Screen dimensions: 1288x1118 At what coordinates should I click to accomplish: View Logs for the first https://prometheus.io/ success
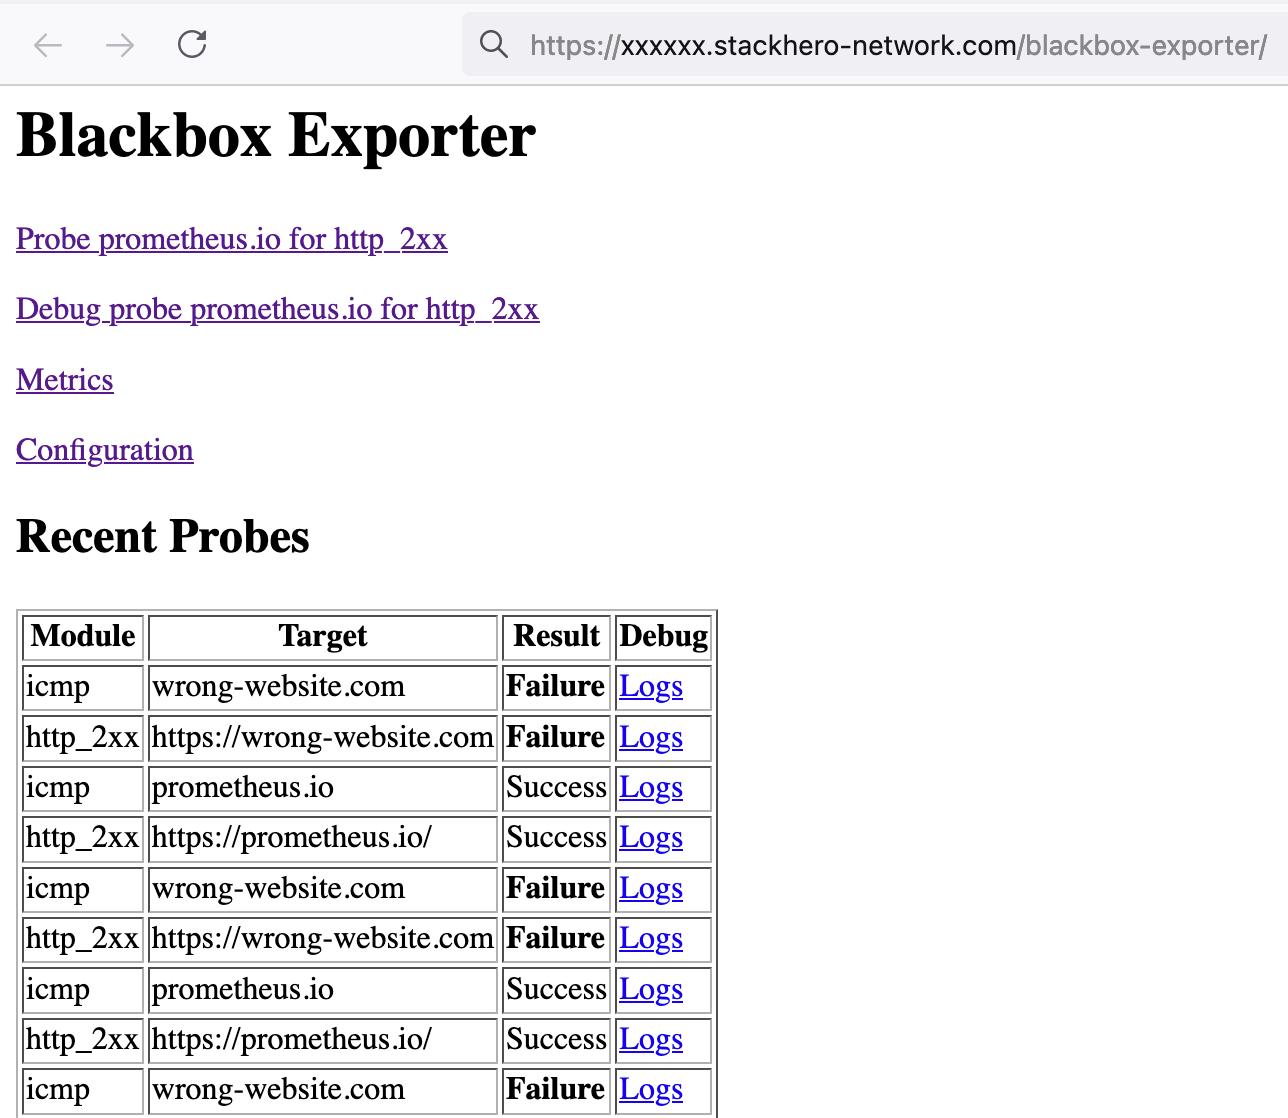[650, 839]
